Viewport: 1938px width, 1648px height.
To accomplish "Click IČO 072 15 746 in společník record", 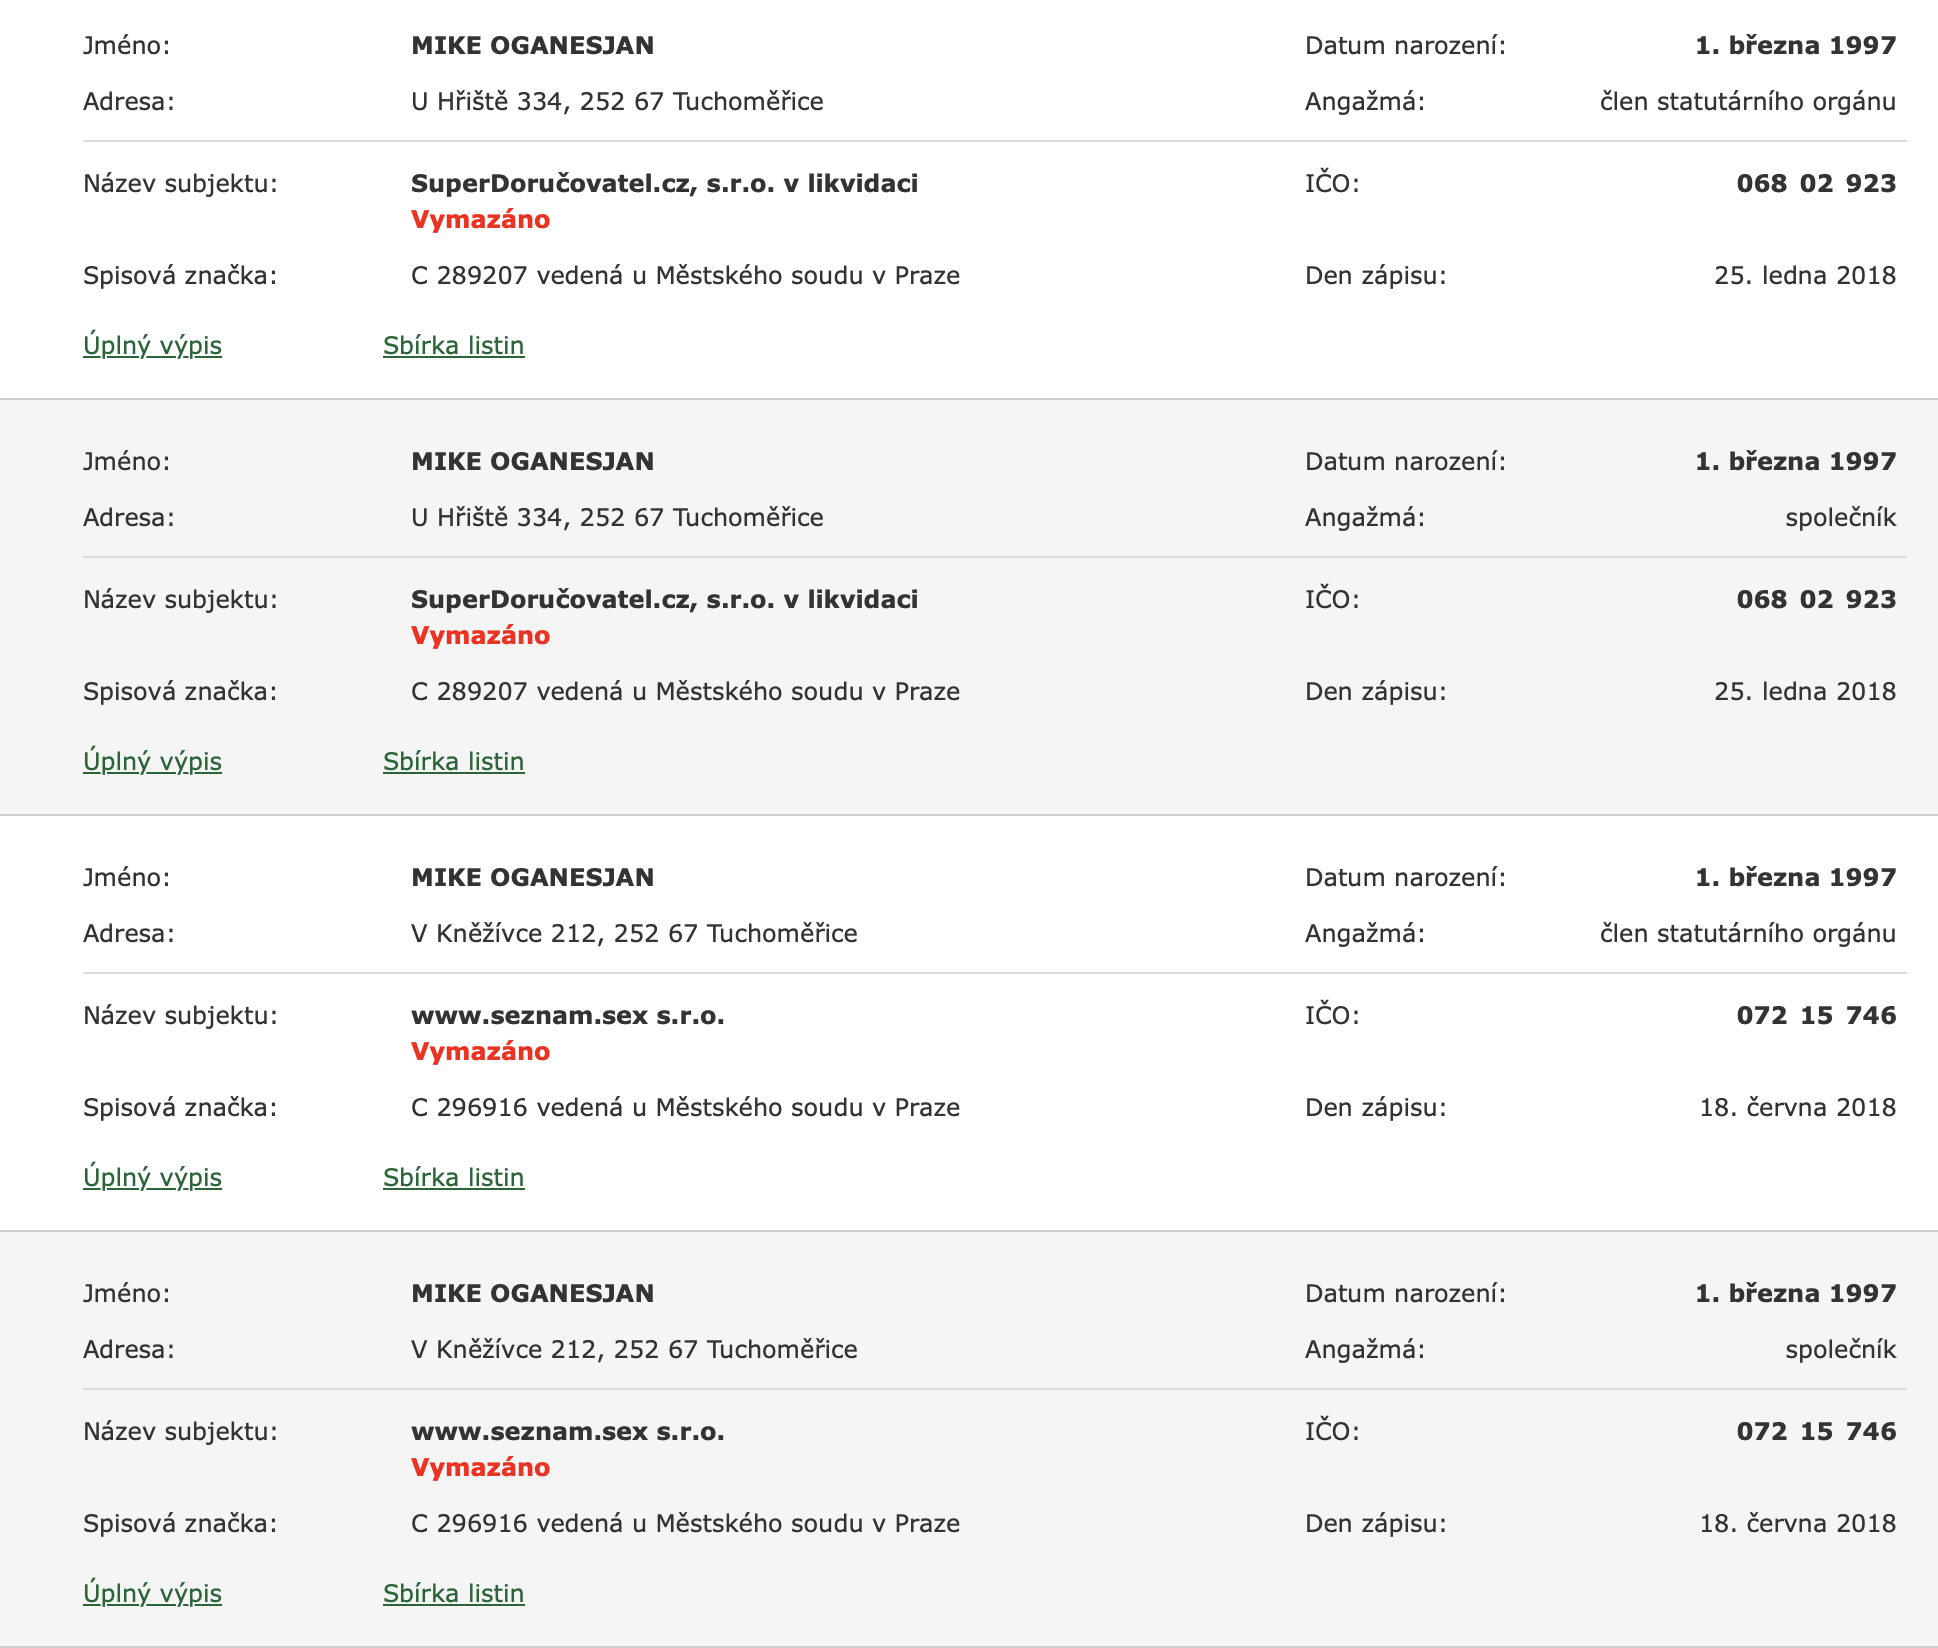I will (x=1816, y=1431).
